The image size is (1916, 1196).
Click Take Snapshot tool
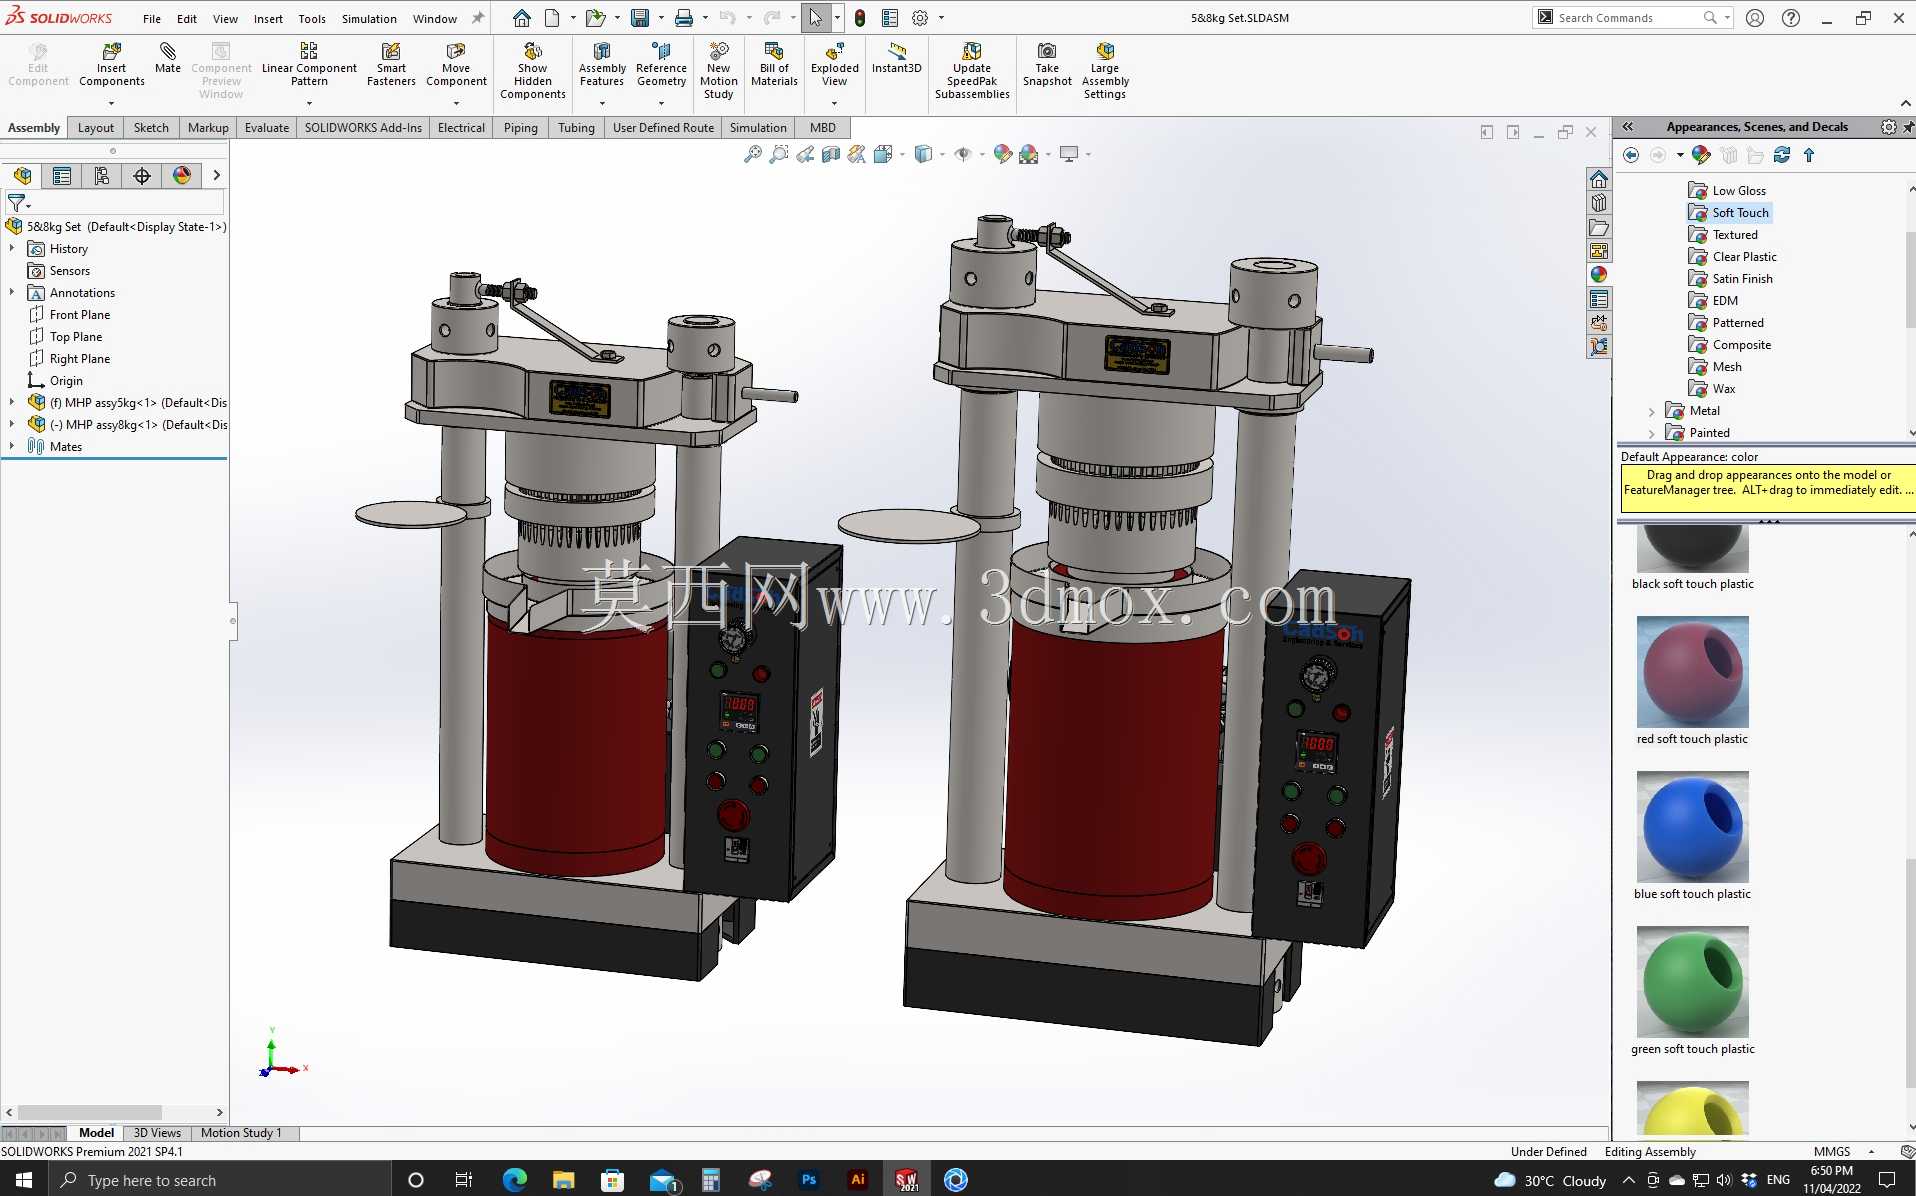[x=1047, y=64]
